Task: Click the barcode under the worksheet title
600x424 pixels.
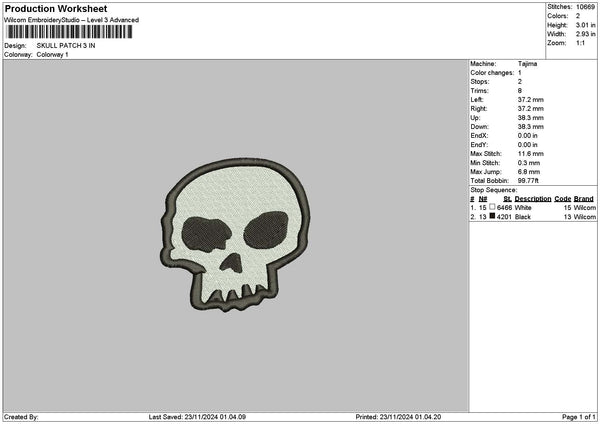Action: 70,32
